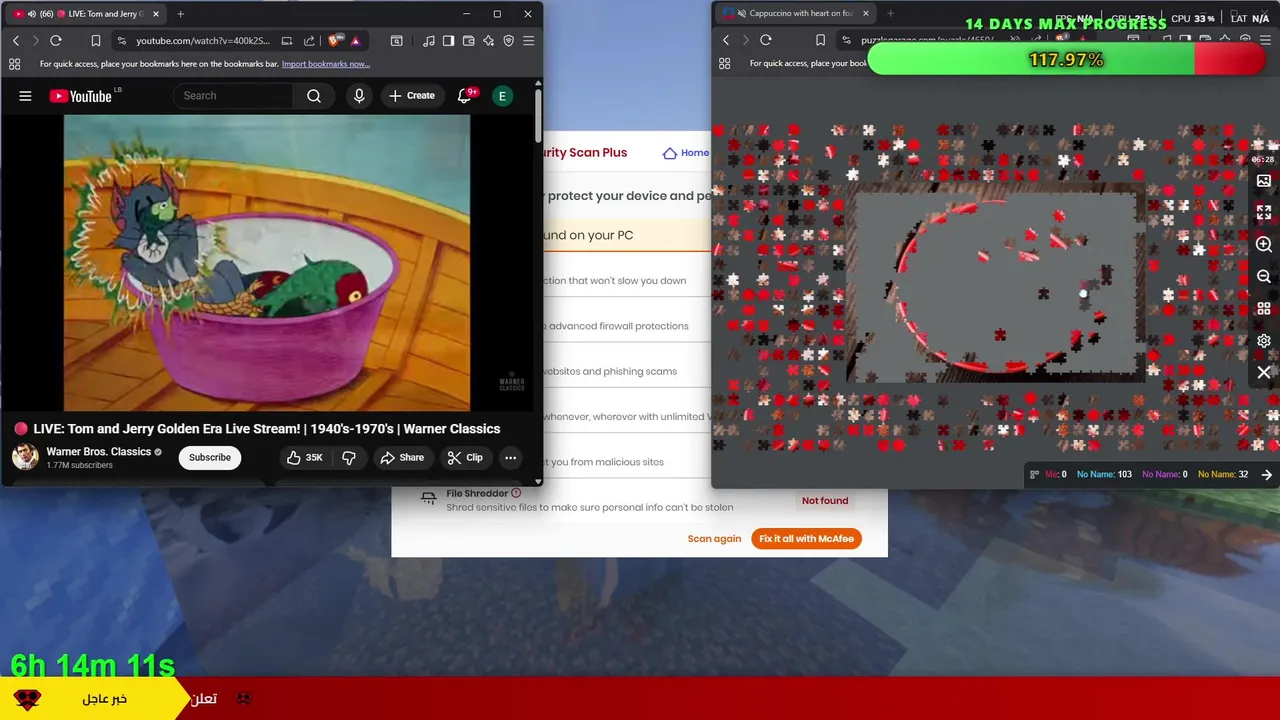Open Warner Bros. Classics channel avatar

coord(25,457)
